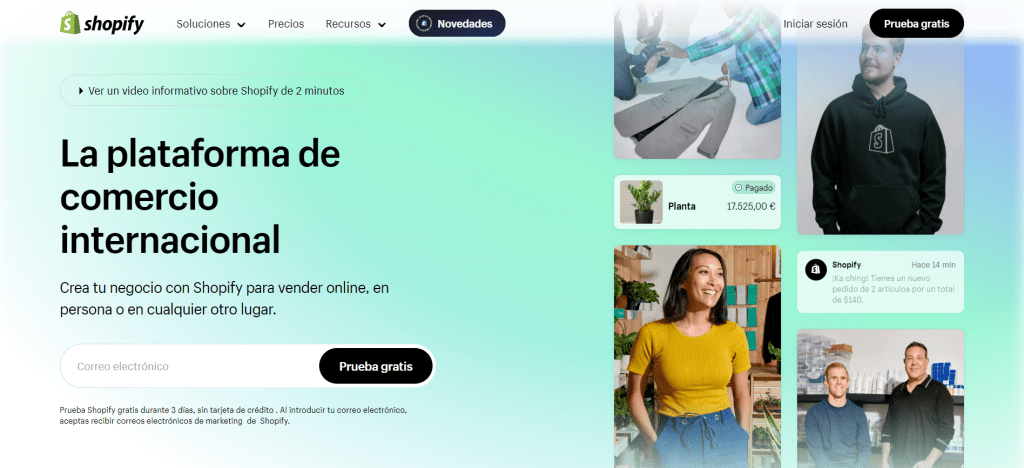Click the Iniciar sesión link
1024x468 pixels.
click(815, 24)
